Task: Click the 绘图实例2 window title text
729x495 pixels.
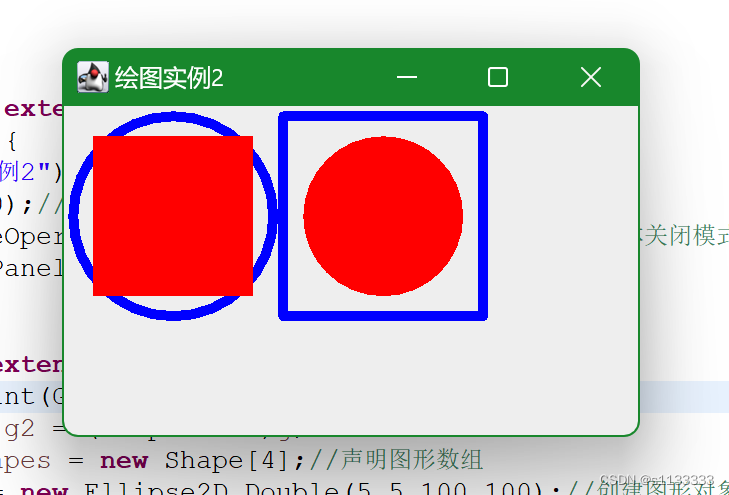Action: pos(169,78)
